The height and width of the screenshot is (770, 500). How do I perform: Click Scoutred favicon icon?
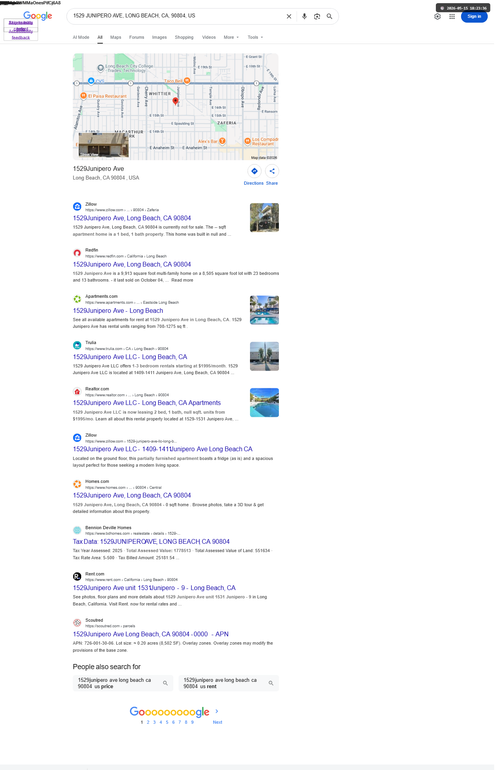[77, 623]
